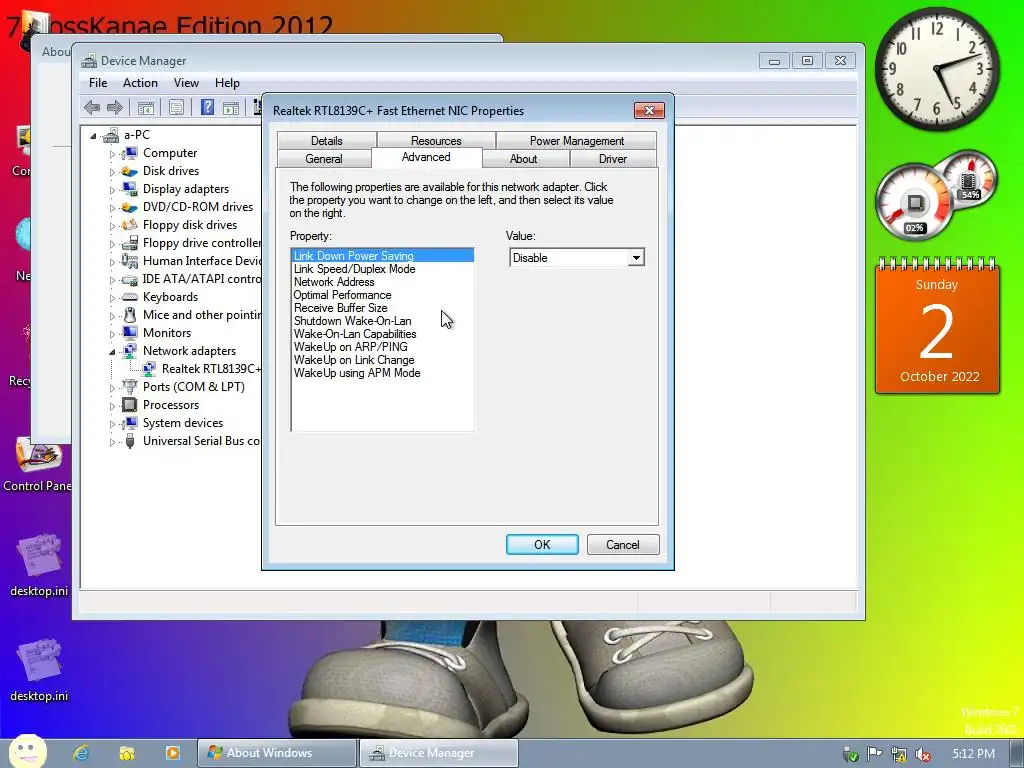Open Internet Explorer from the taskbar
Viewport: 1024px width, 768px height.
click(x=81, y=753)
